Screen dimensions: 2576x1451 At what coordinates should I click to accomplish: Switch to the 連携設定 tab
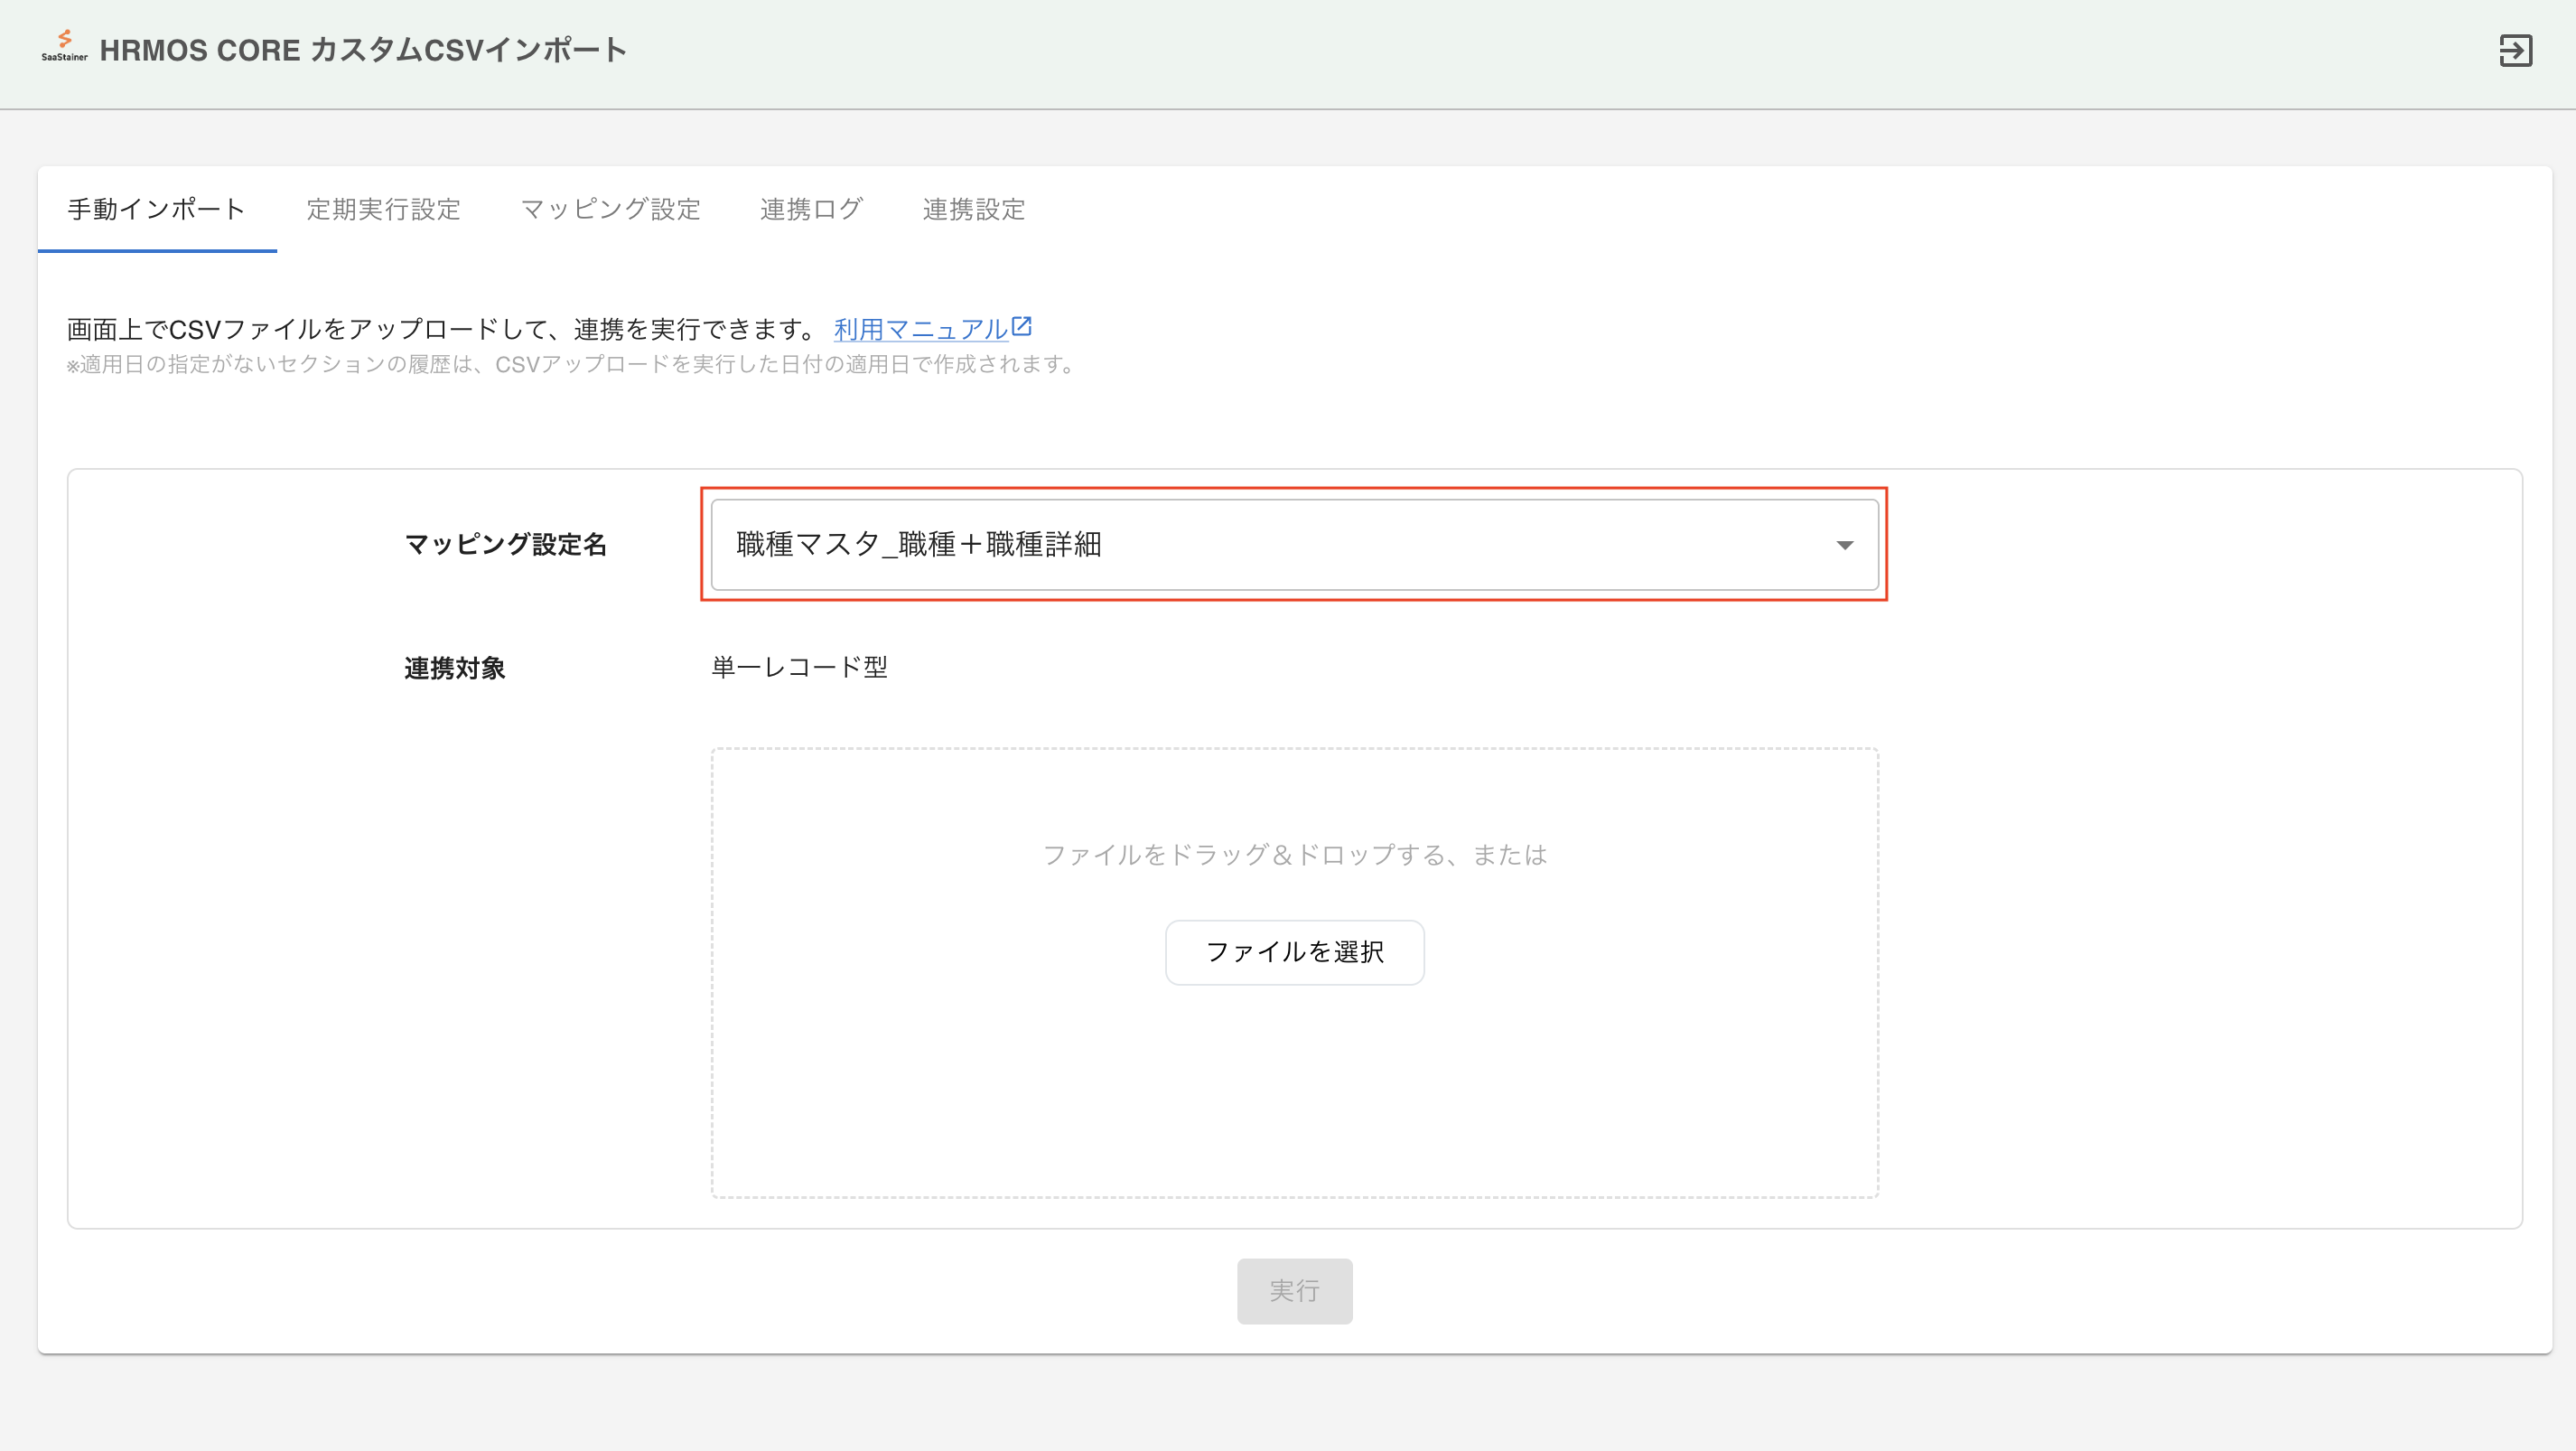tap(973, 209)
